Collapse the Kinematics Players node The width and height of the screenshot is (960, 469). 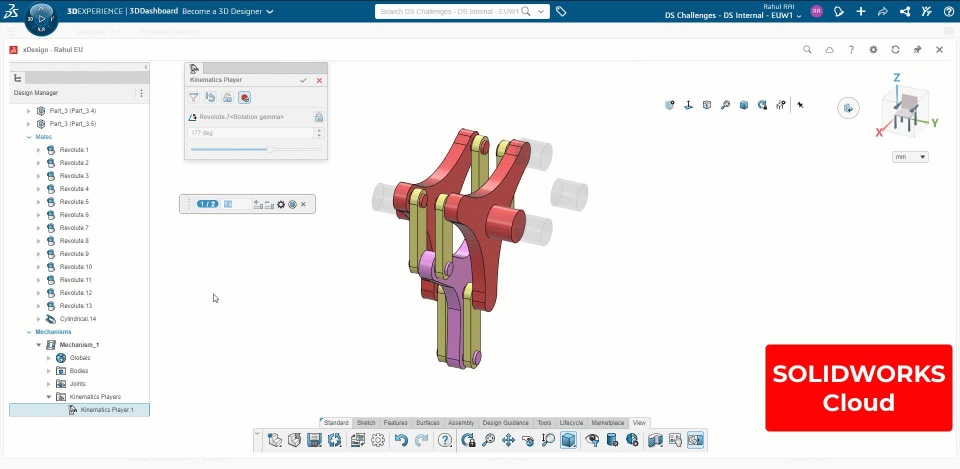49,397
